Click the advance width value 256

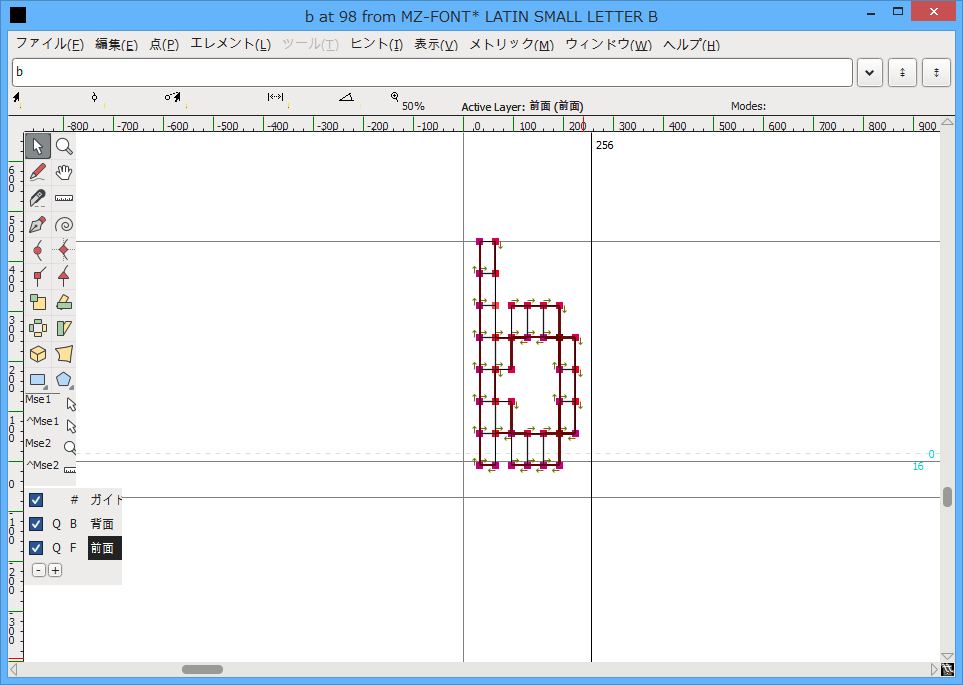click(604, 145)
